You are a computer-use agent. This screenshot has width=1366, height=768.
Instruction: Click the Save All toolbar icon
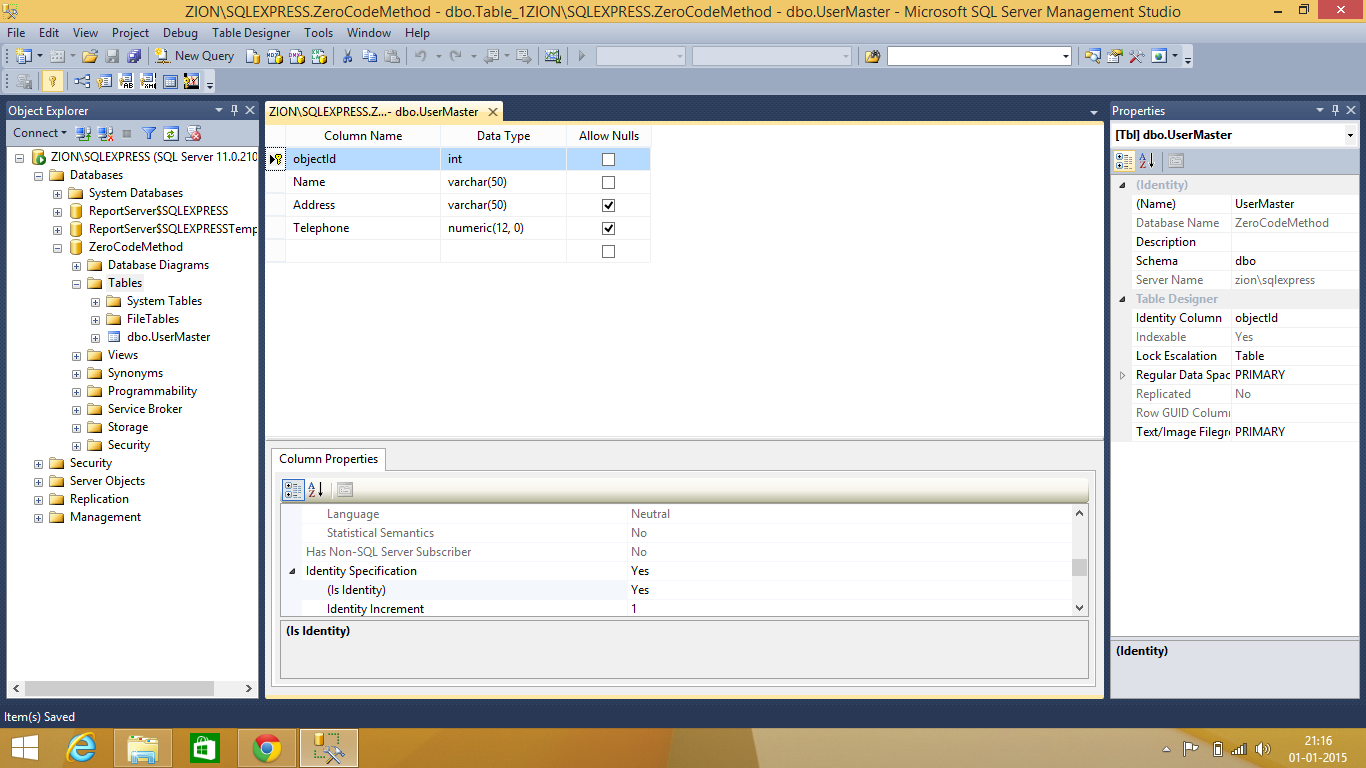coord(133,56)
